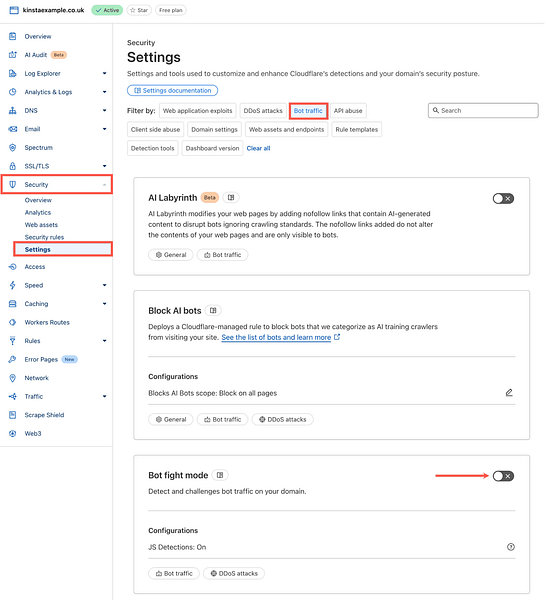Click the Web3 icon

[x=13, y=434]
